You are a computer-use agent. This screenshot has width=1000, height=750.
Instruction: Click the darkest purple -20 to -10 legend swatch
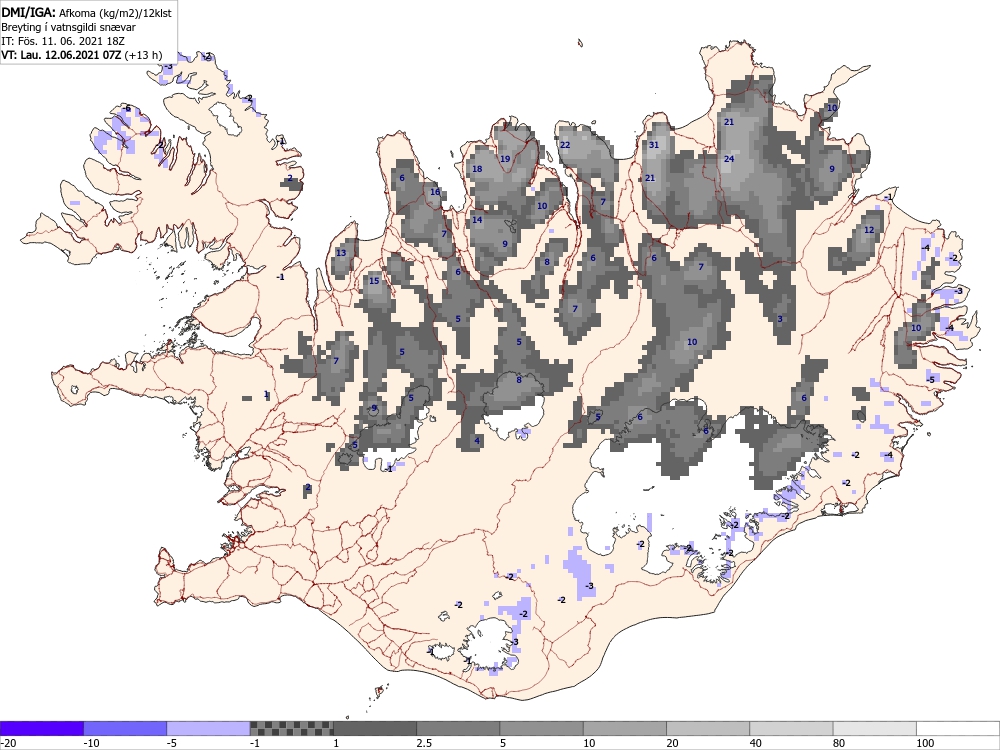click(x=41, y=728)
